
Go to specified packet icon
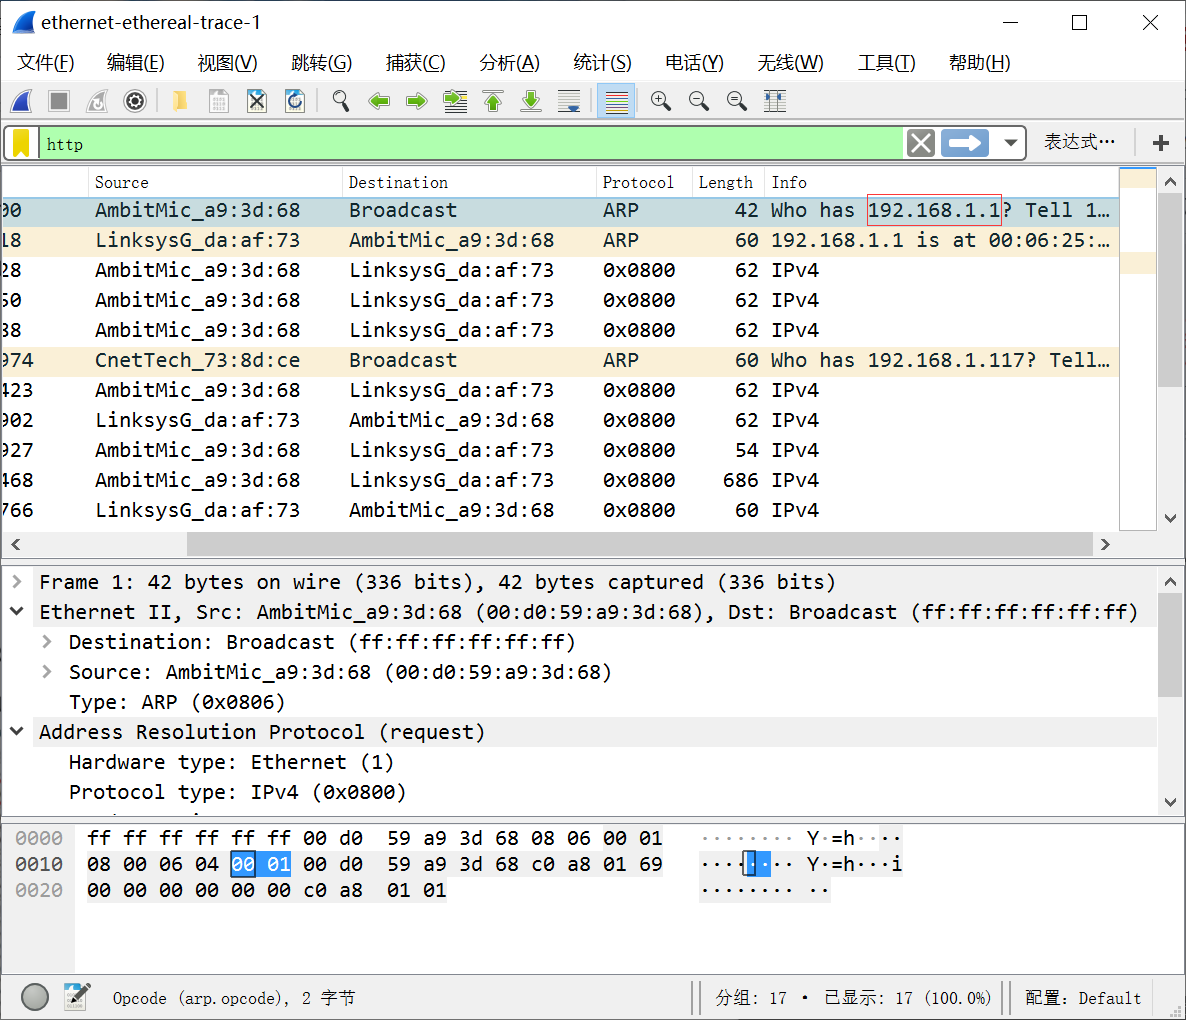[455, 101]
